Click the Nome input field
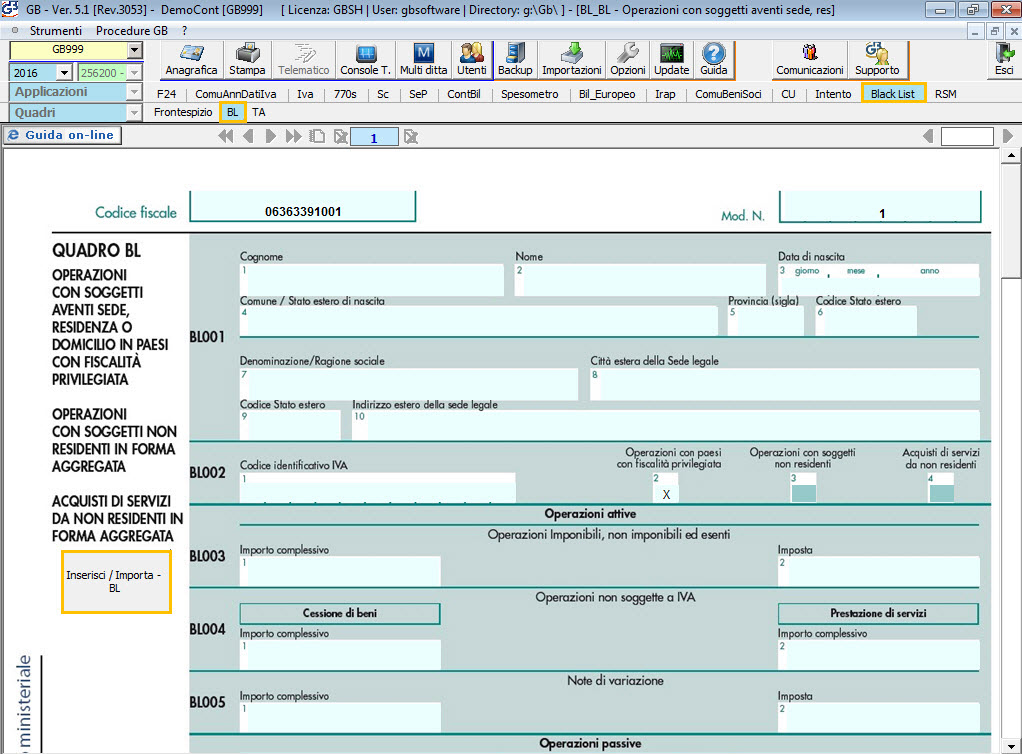The width and height of the screenshot is (1022, 754). pyautogui.click(x=640, y=280)
